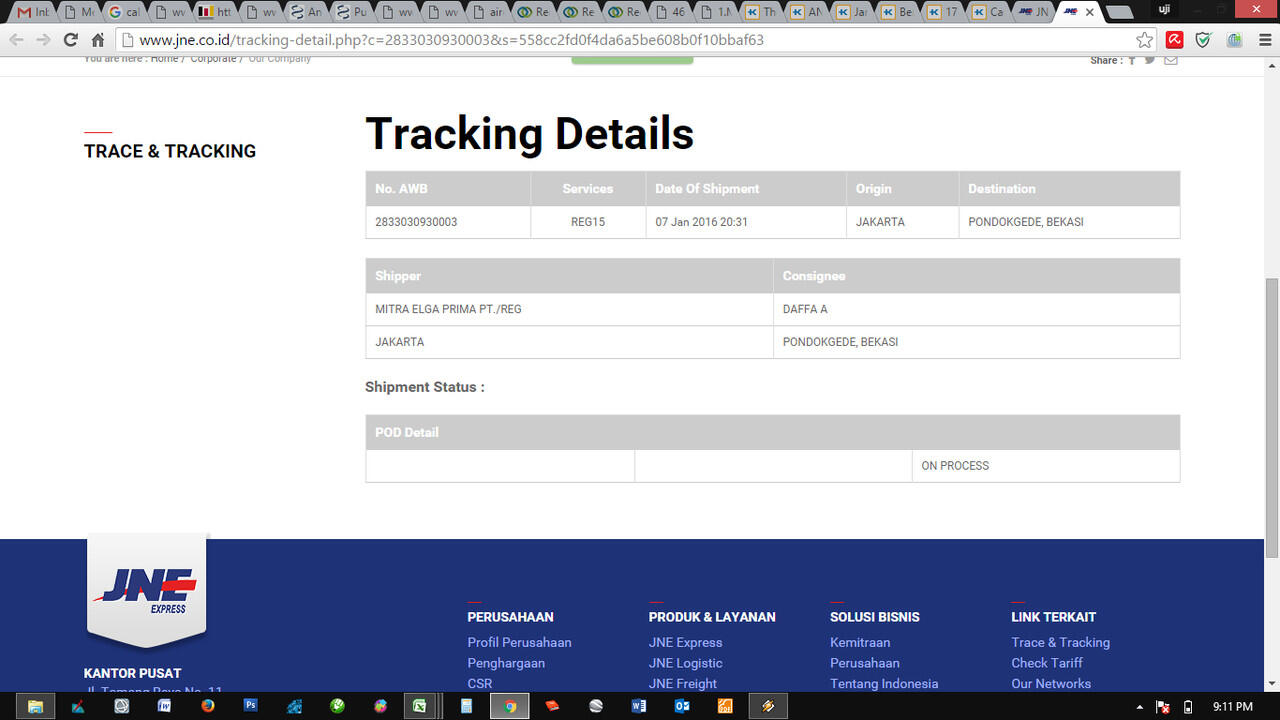Open File Explorer from the taskbar
Screen dimensions: 1280x720
[x=35, y=706]
